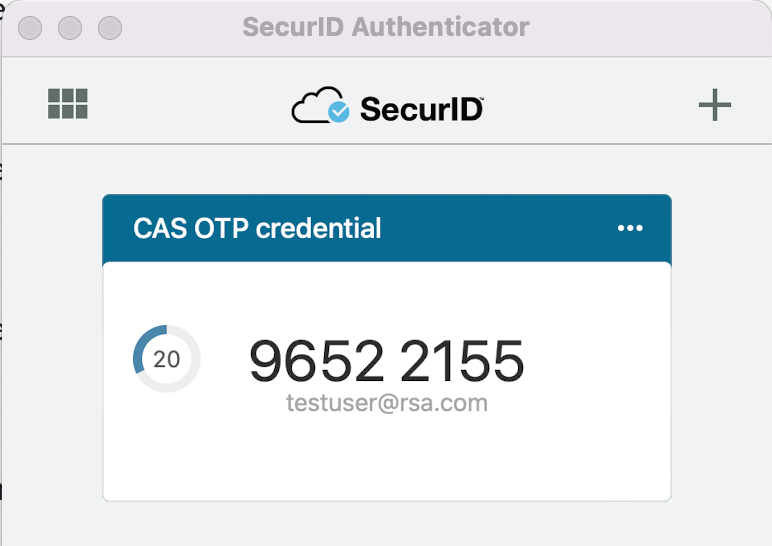Click the empty title bar right of the title
Image resolution: width=772 pixels, height=546 pixels.
650,27
